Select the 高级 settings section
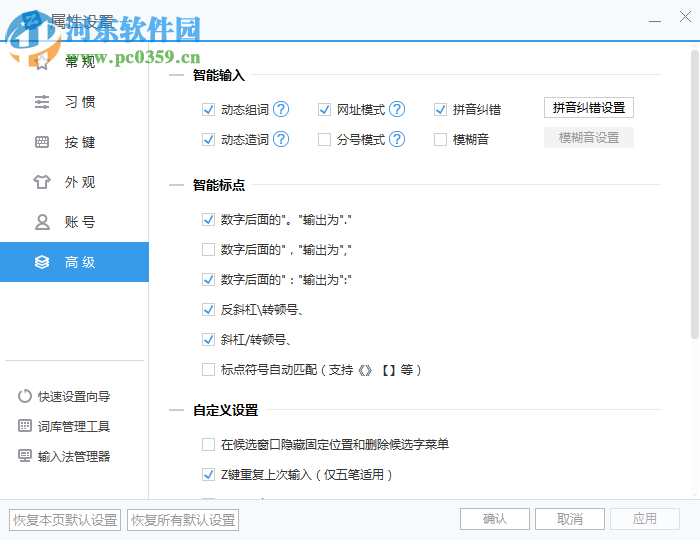The image size is (700, 540). pyautogui.click(x=74, y=262)
